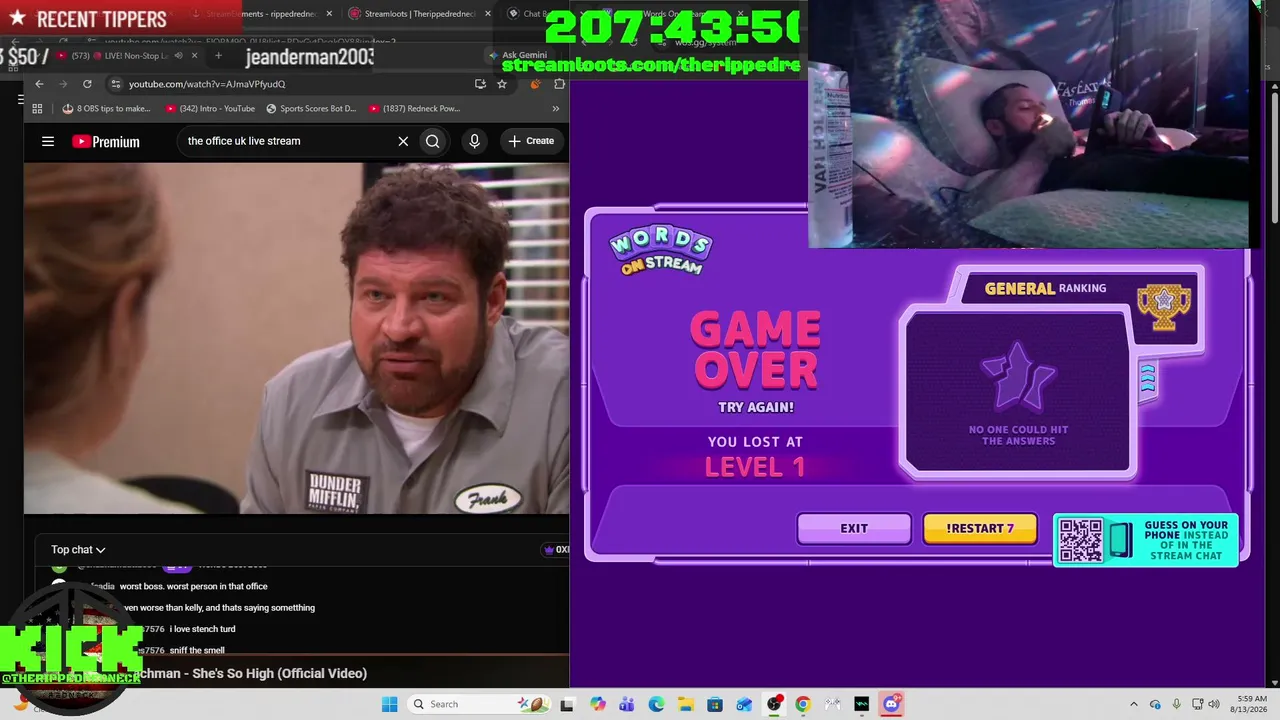This screenshot has width=1280, height=720.
Task: Open the clock showing 5:59 AM
Action: pyautogui.click(x=1251, y=704)
